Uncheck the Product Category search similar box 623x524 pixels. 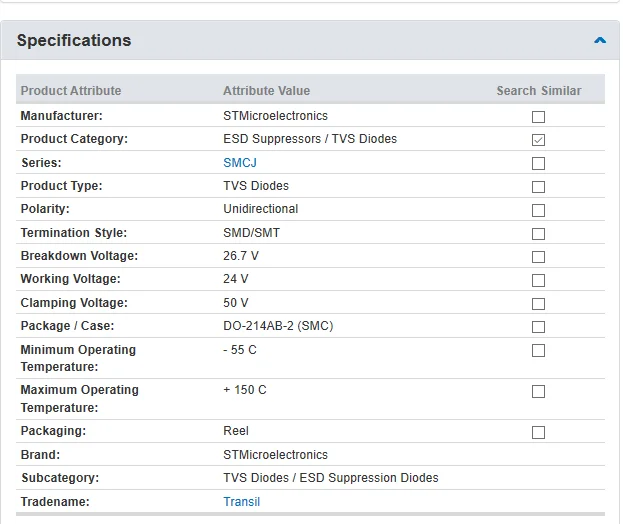click(x=538, y=140)
